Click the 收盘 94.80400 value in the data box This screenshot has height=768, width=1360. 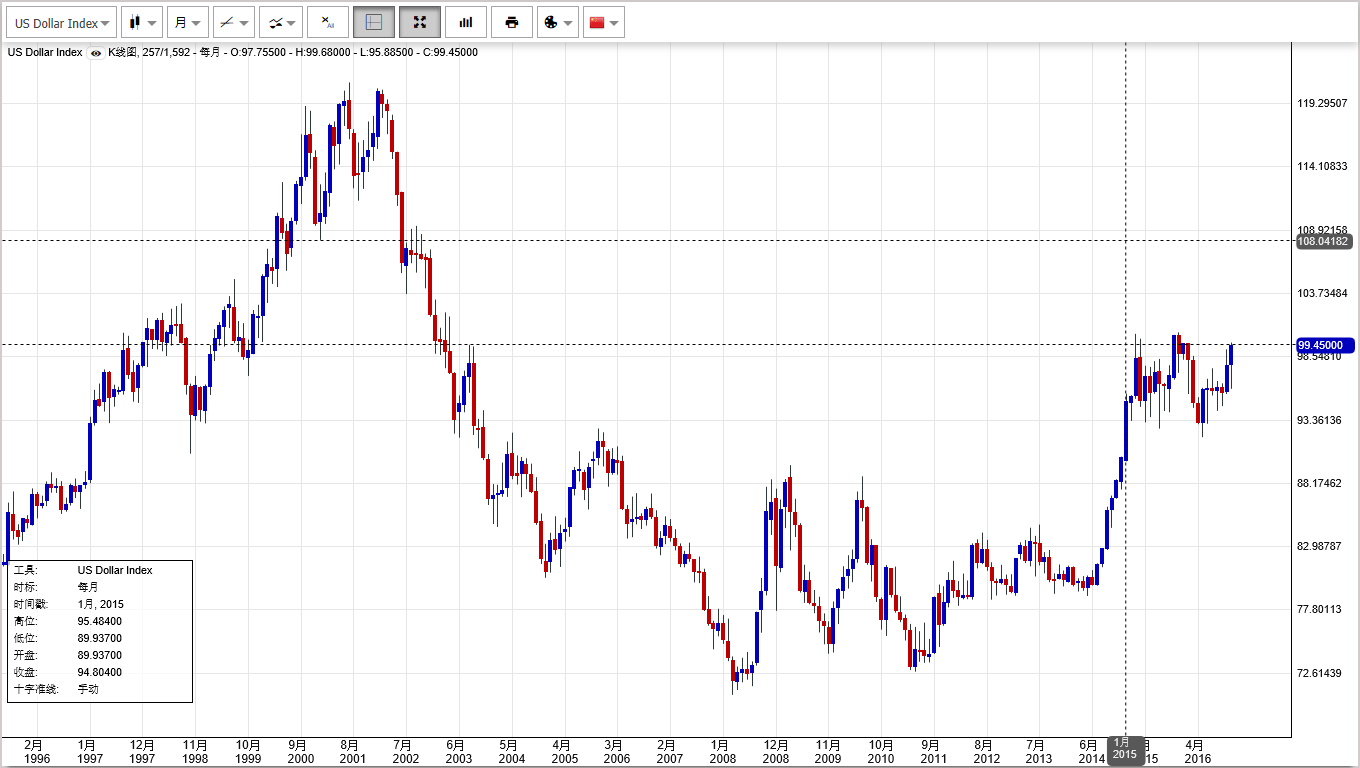(x=100, y=672)
